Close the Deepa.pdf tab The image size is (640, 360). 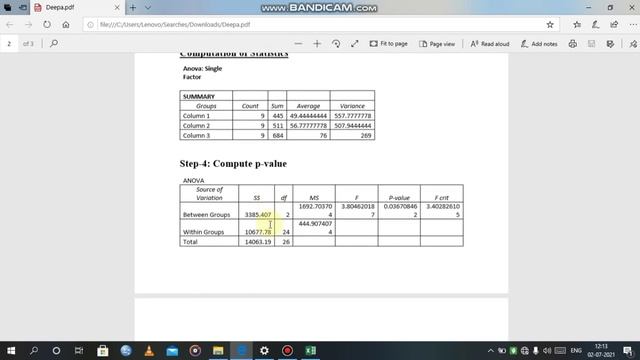pyautogui.click(x=117, y=7)
